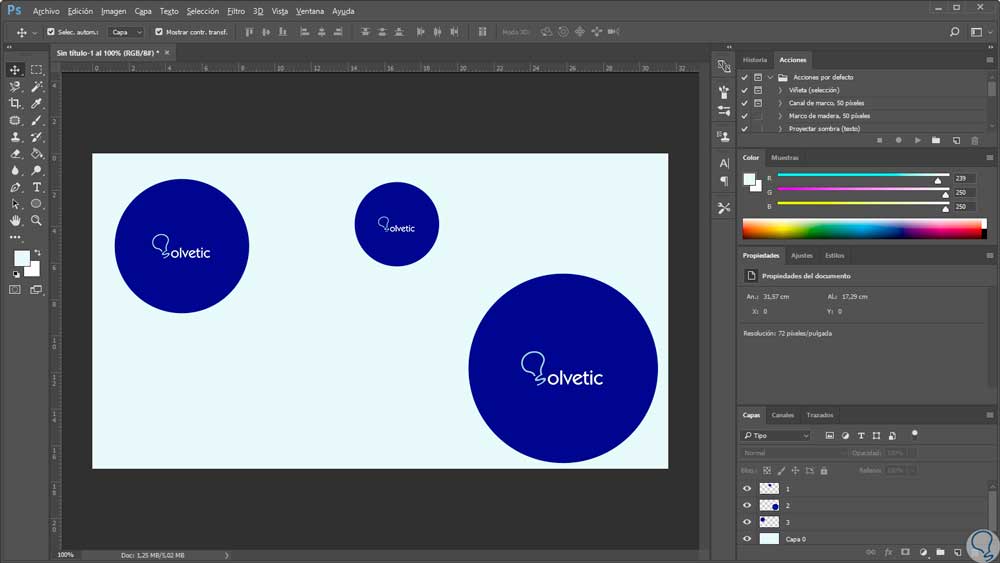Hide layer 1 using its eye icon

coord(746,488)
